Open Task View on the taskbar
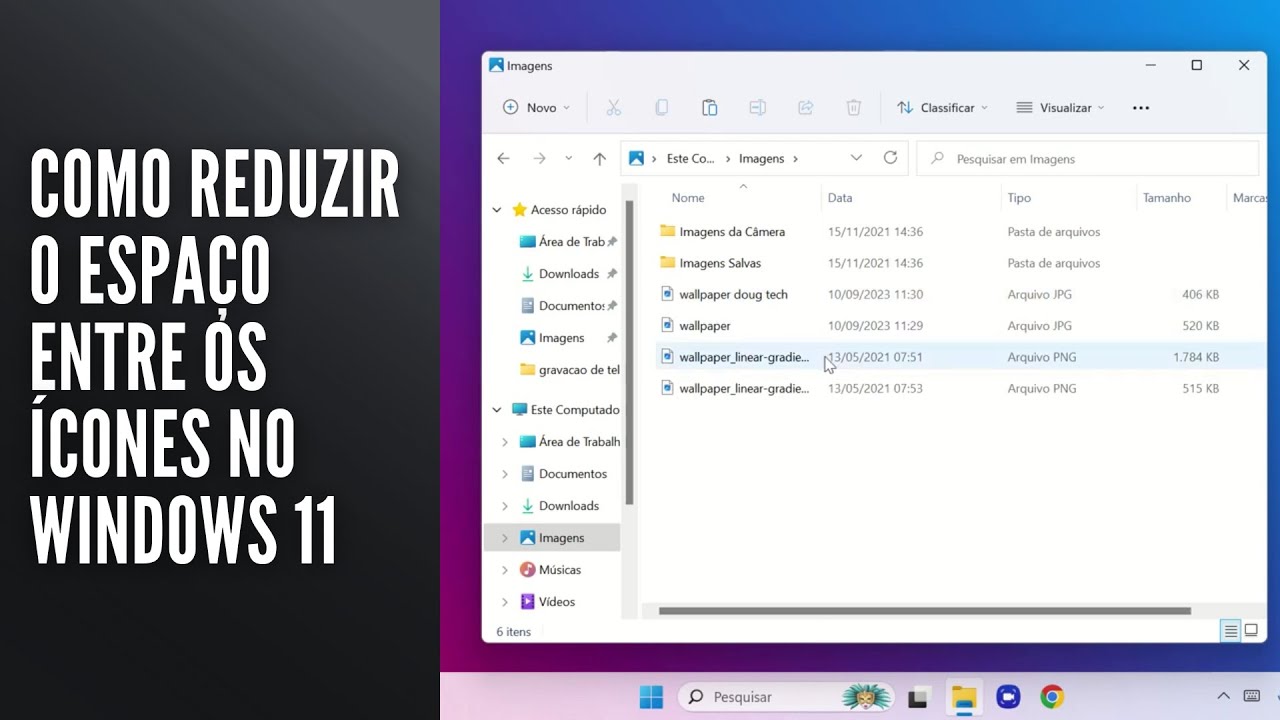Screen dimensions: 1280x720 tap(918, 697)
